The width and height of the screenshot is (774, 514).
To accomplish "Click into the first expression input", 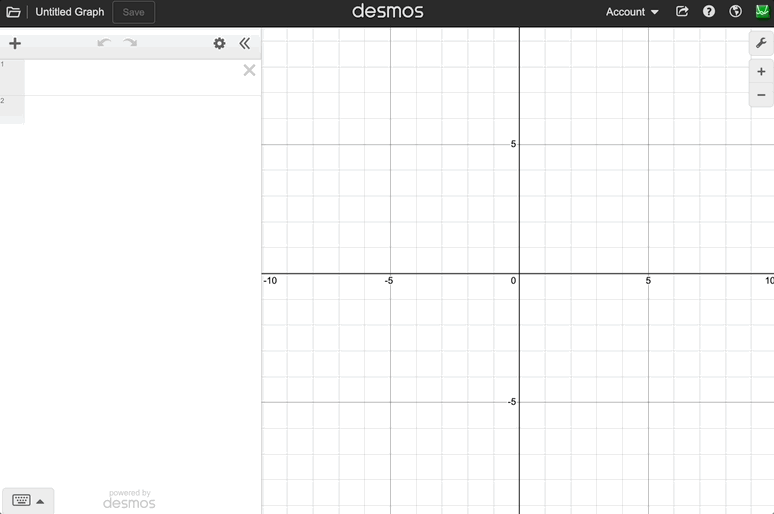I will (130, 77).
